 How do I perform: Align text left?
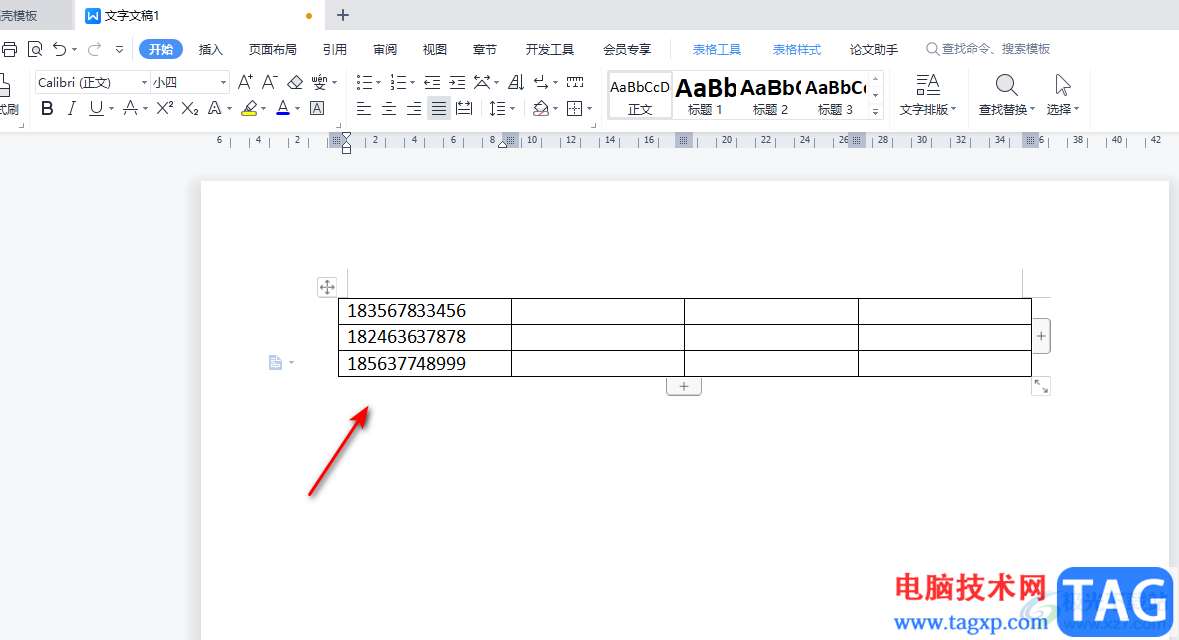point(364,108)
